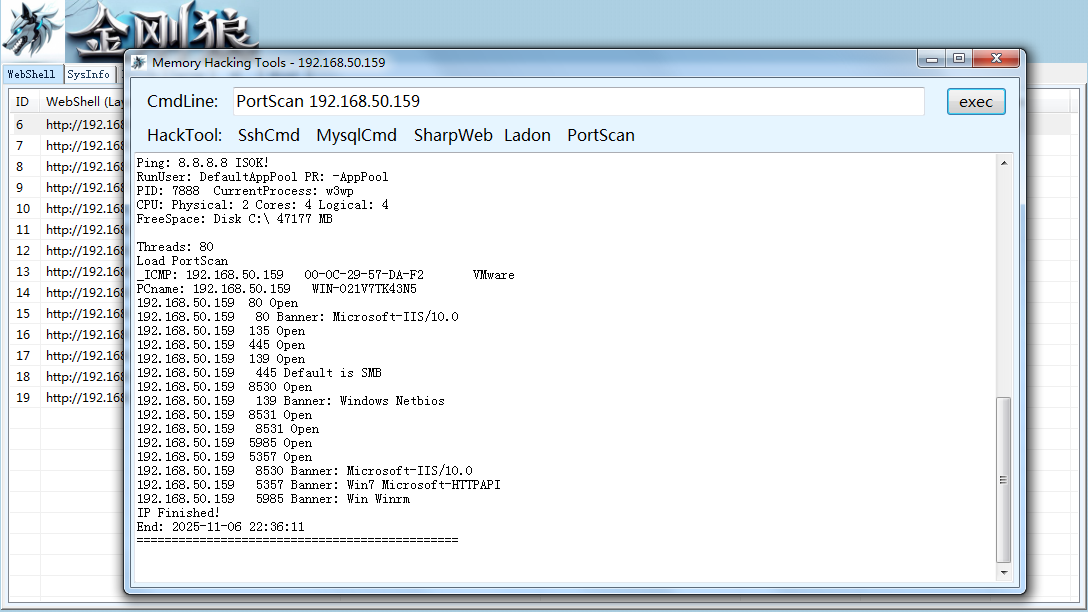Select webshell row with ID 12

[67, 250]
